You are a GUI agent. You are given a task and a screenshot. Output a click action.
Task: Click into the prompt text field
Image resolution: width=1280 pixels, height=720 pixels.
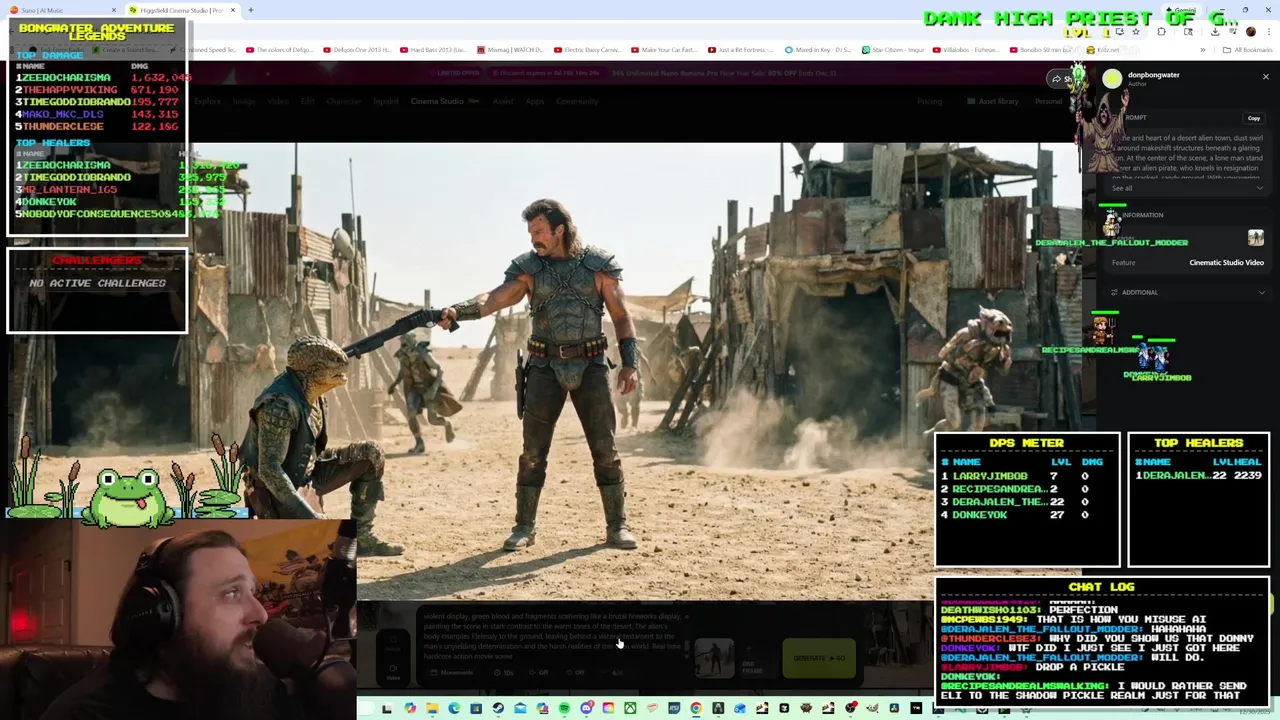(x=552, y=637)
